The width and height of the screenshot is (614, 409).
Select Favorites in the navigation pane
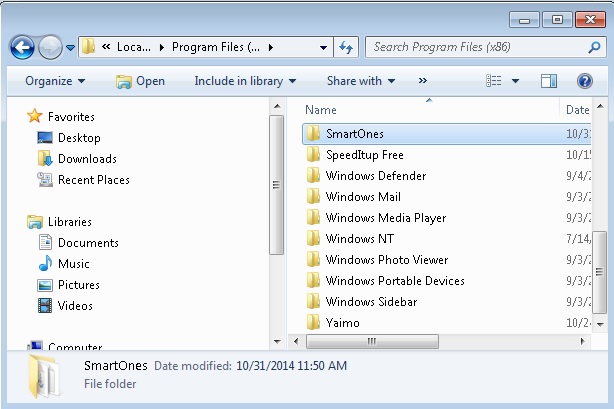tap(71, 117)
